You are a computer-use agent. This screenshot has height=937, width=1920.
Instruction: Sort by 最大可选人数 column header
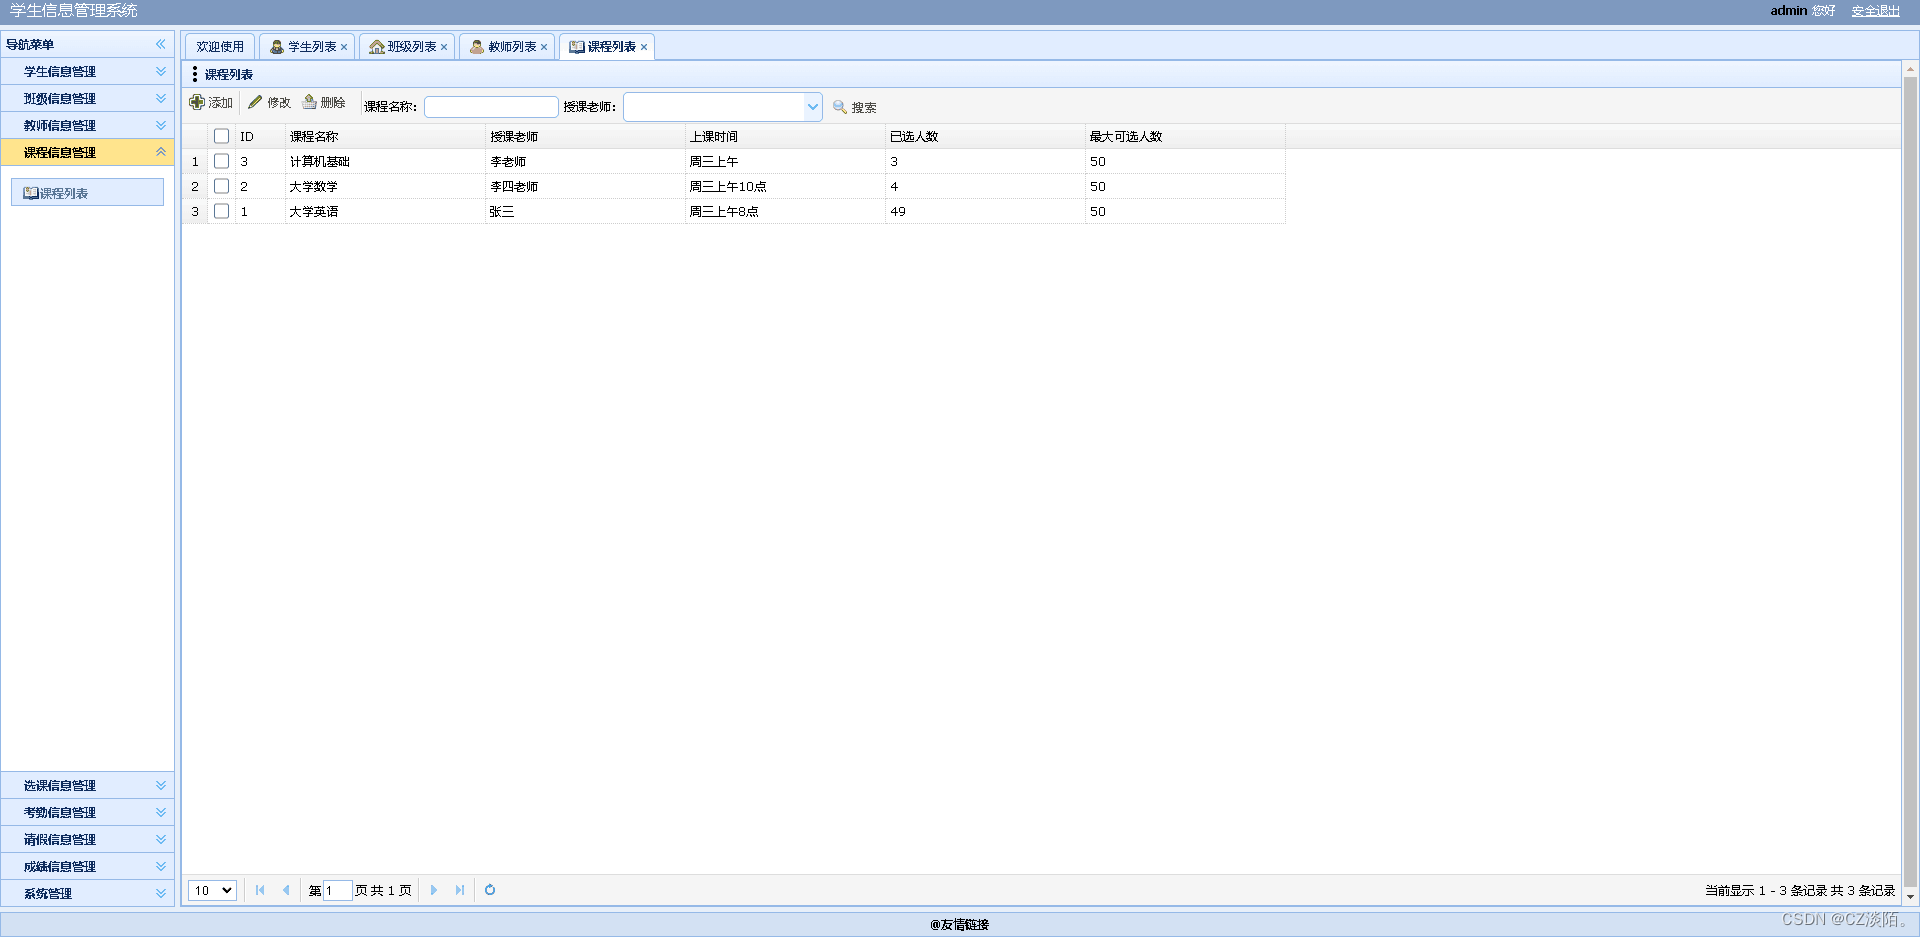click(1185, 136)
